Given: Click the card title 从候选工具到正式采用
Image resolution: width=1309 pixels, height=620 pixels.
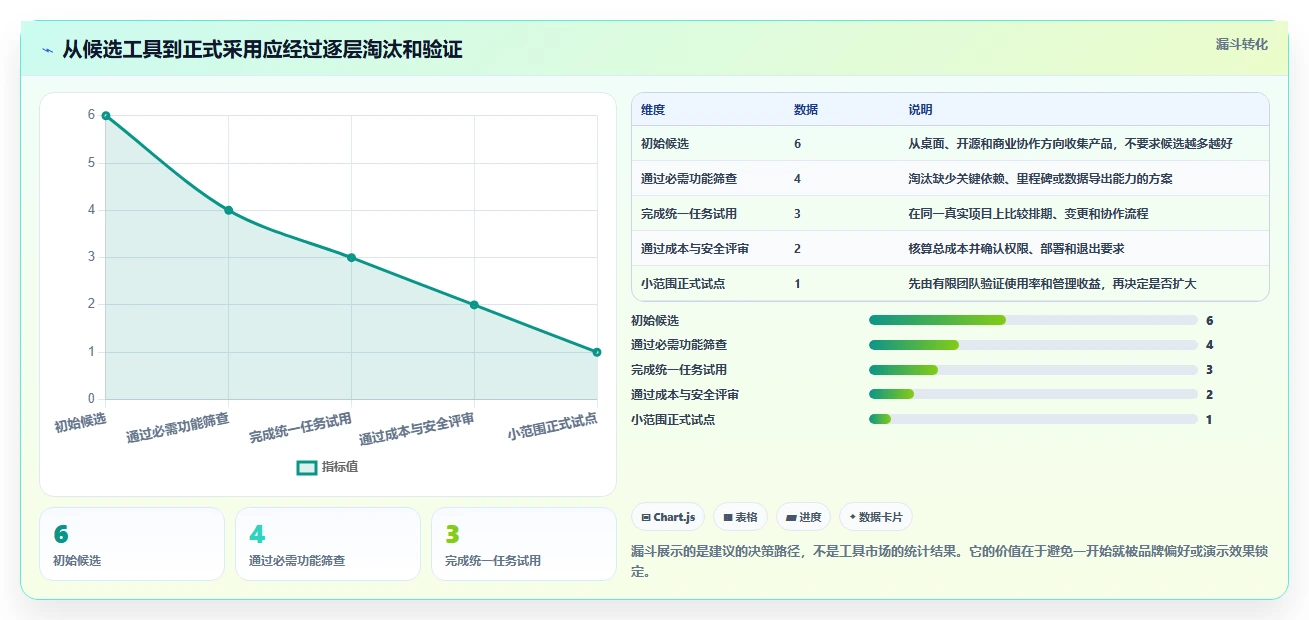Looking at the screenshot, I should point(262,49).
